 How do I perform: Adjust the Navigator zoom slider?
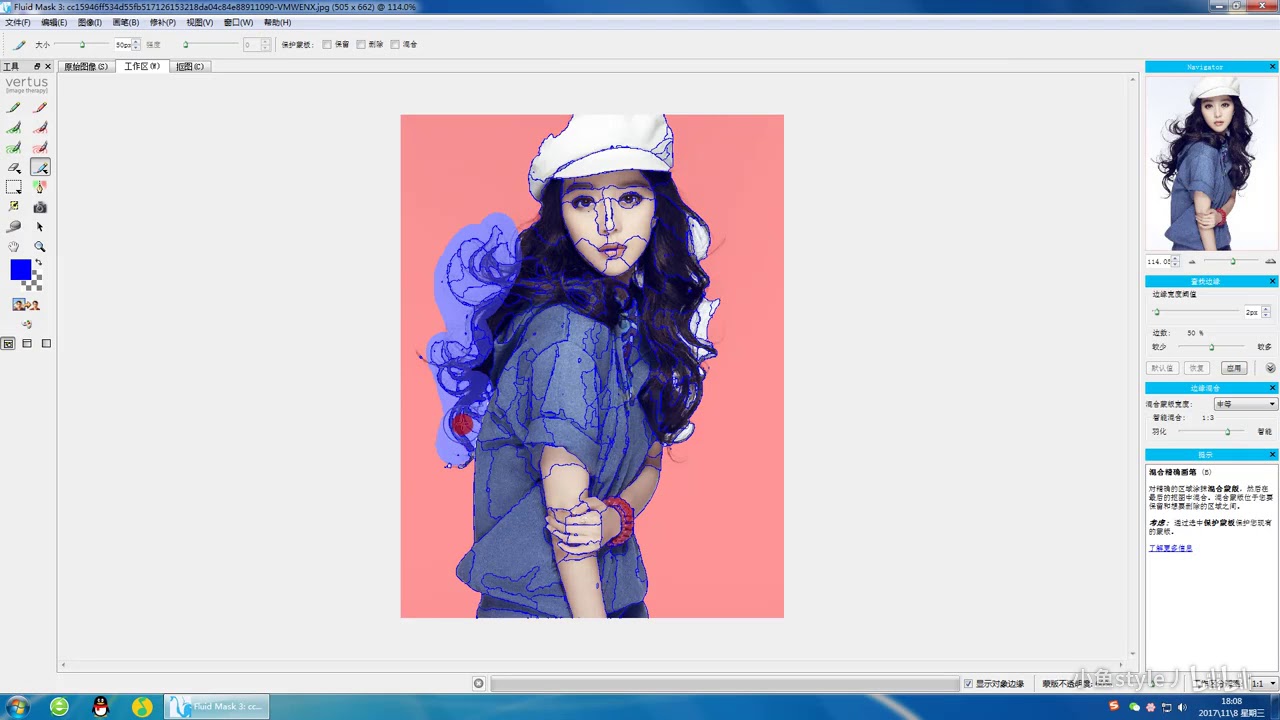tap(1232, 261)
